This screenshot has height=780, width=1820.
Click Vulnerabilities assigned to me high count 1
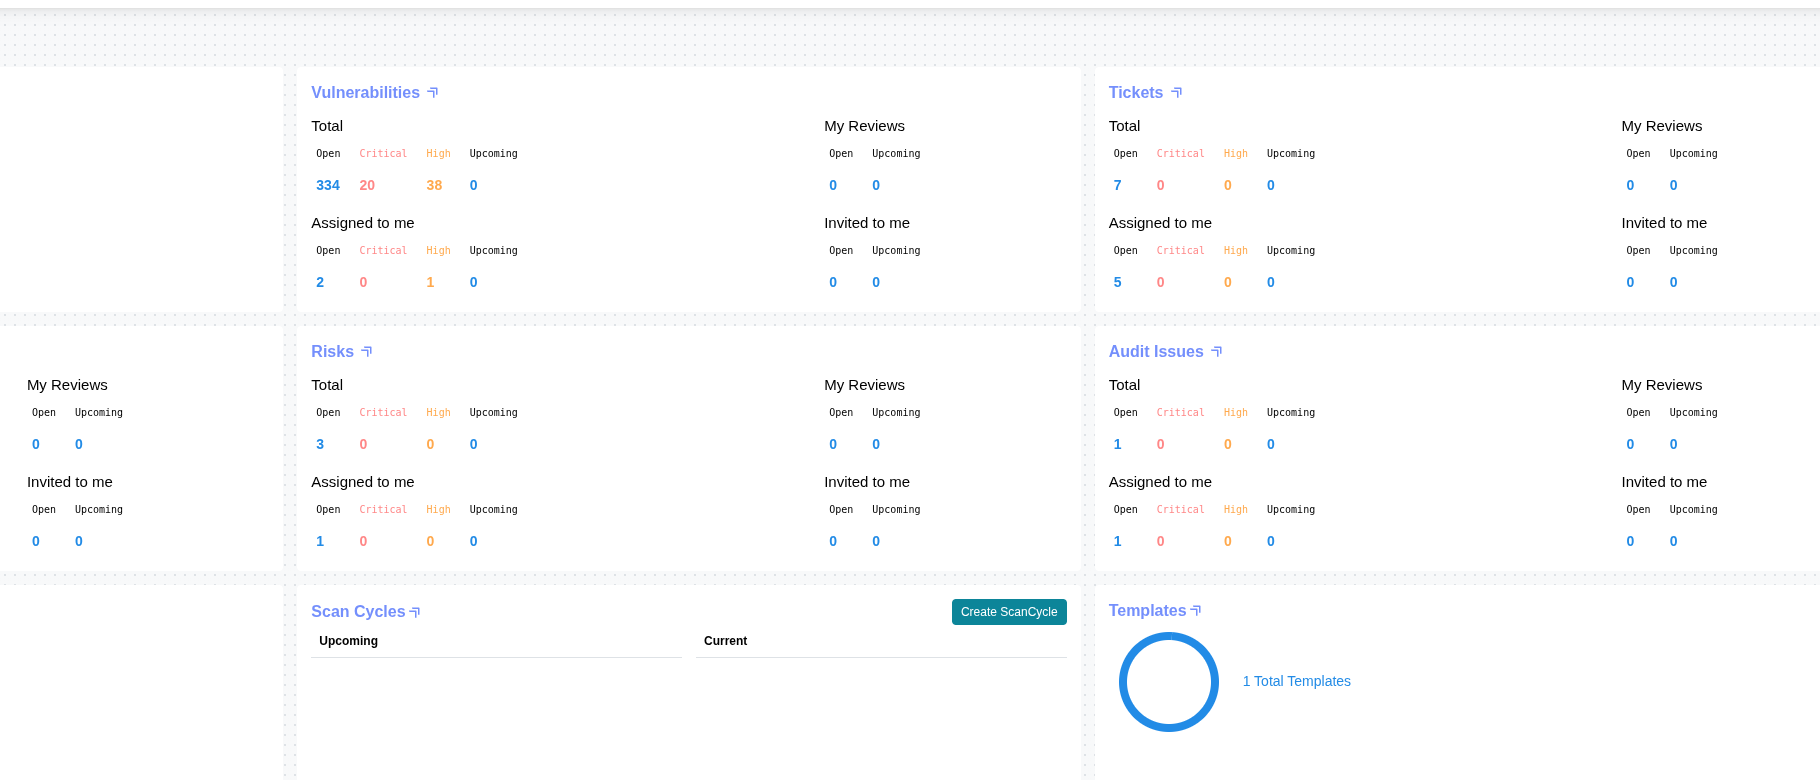430,282
